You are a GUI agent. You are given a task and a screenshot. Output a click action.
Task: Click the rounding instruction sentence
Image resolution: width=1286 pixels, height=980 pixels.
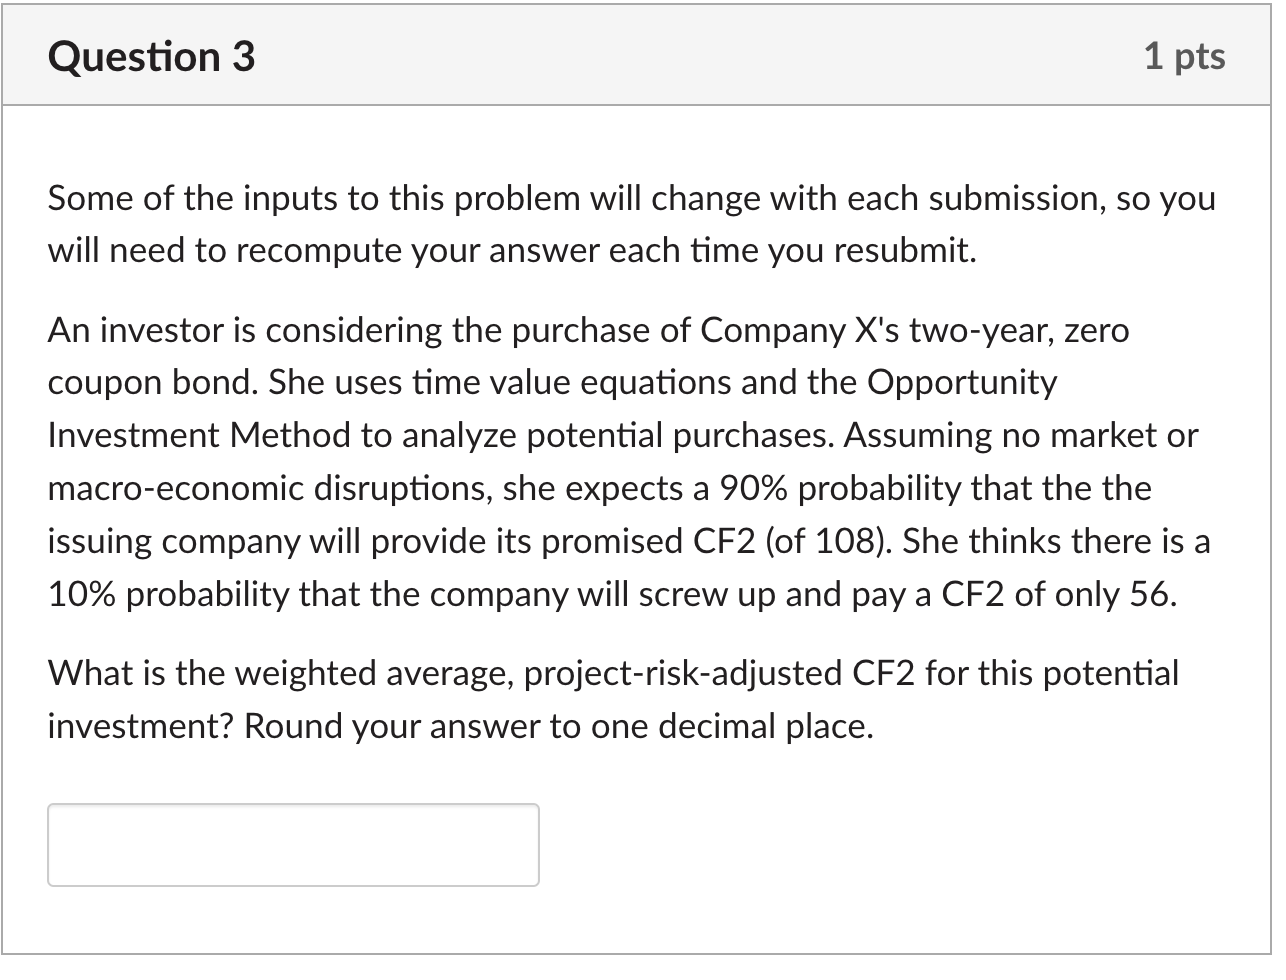coord(560,726)
